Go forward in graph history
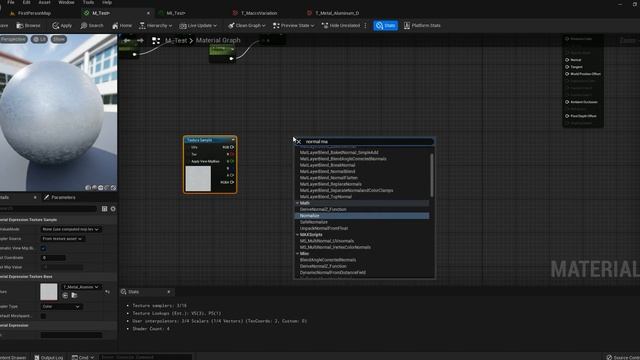Image resolution: width=640 pixels, height=360 pixels. pos(140,40)
